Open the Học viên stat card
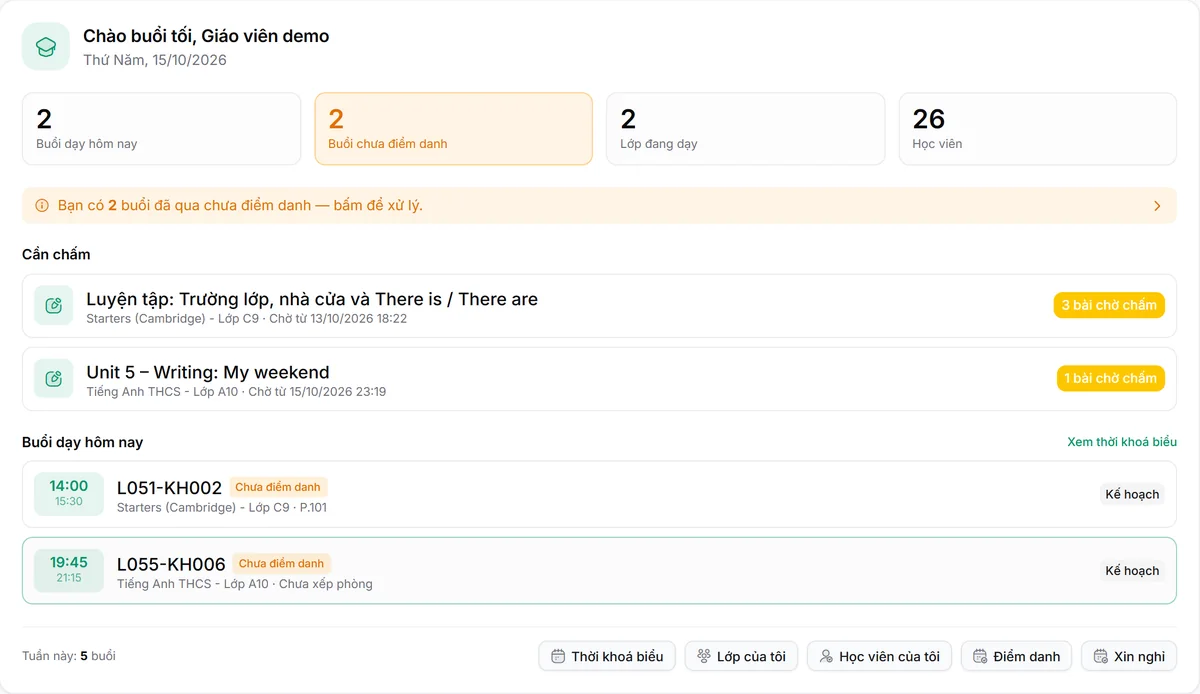The height and width of the screenshot is (694, 1200). coord(1038,129)
